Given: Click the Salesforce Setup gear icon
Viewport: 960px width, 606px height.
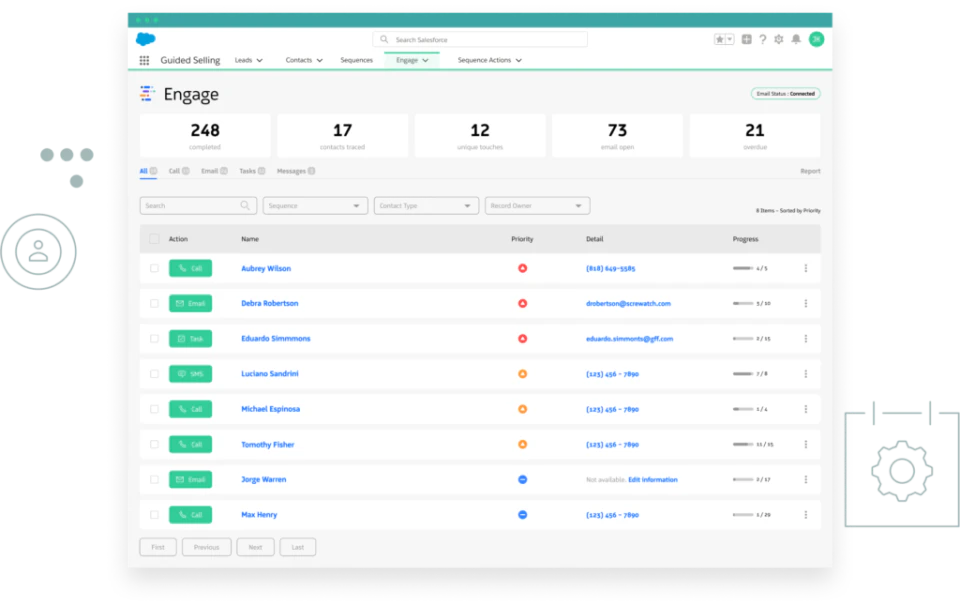Looking at the screenshot, I should pos(780,39).
